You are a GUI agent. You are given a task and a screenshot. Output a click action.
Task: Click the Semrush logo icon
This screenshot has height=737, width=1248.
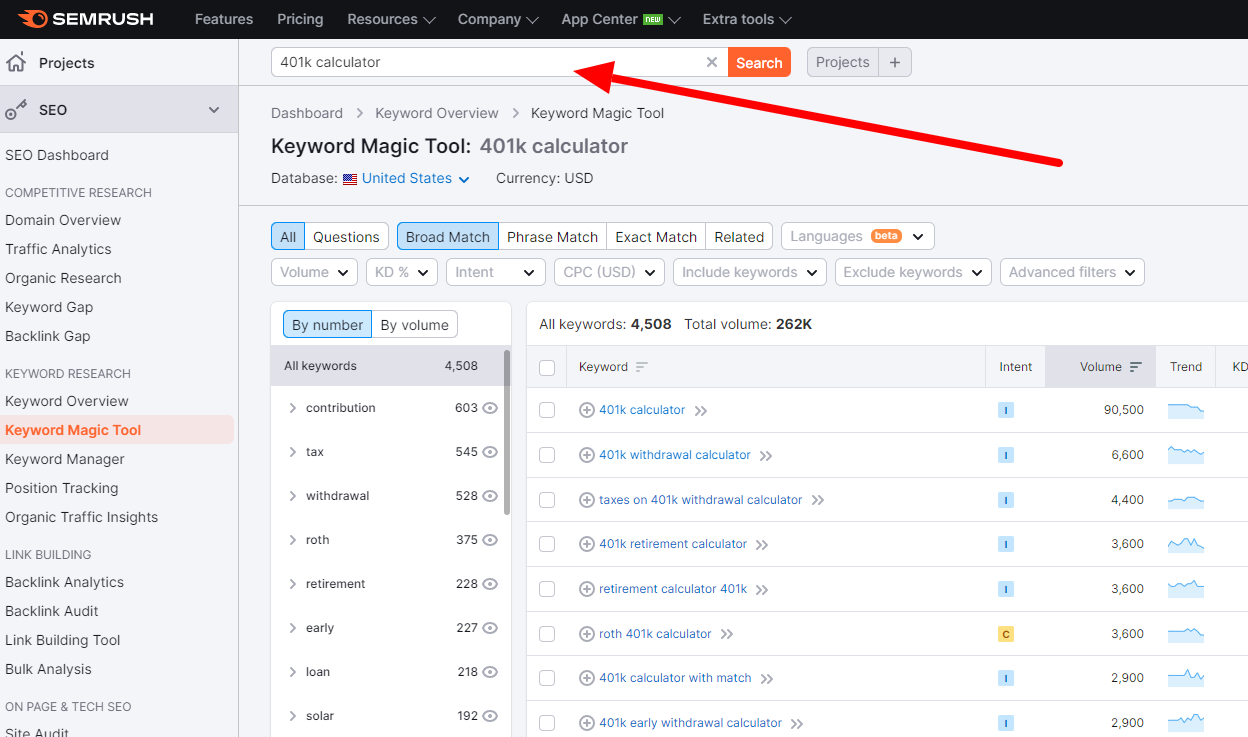pyautogui.click(x=32, y=19)
